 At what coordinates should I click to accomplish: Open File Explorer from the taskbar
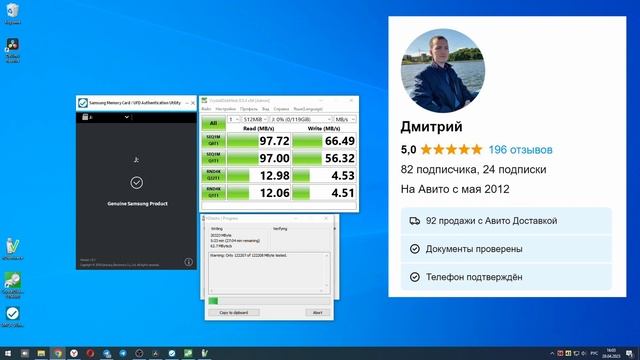pyautogui.click(x=41, y=353)
